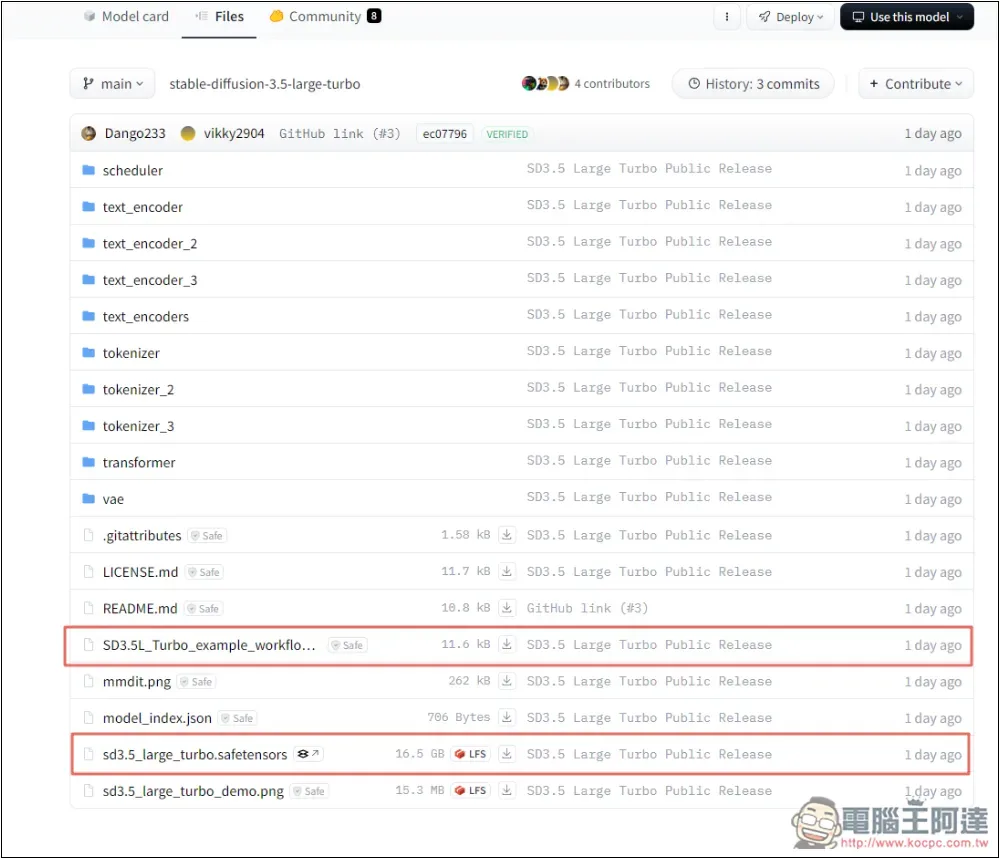Open the model_index.json file name
The width and height of the screenshot is (1000, 859).
tap(157, 718)
